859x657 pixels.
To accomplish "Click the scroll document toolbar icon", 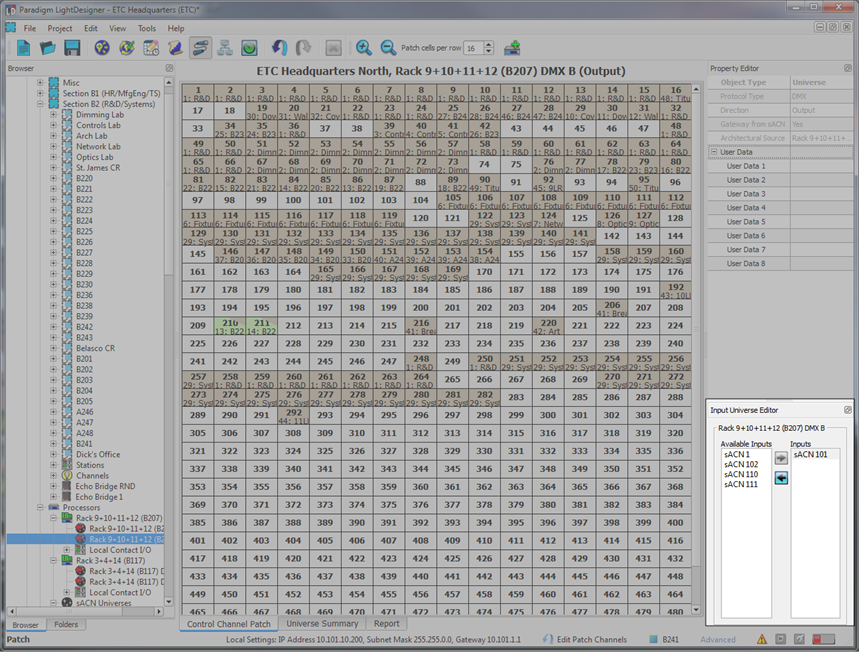I will click(x=175, y=48).
